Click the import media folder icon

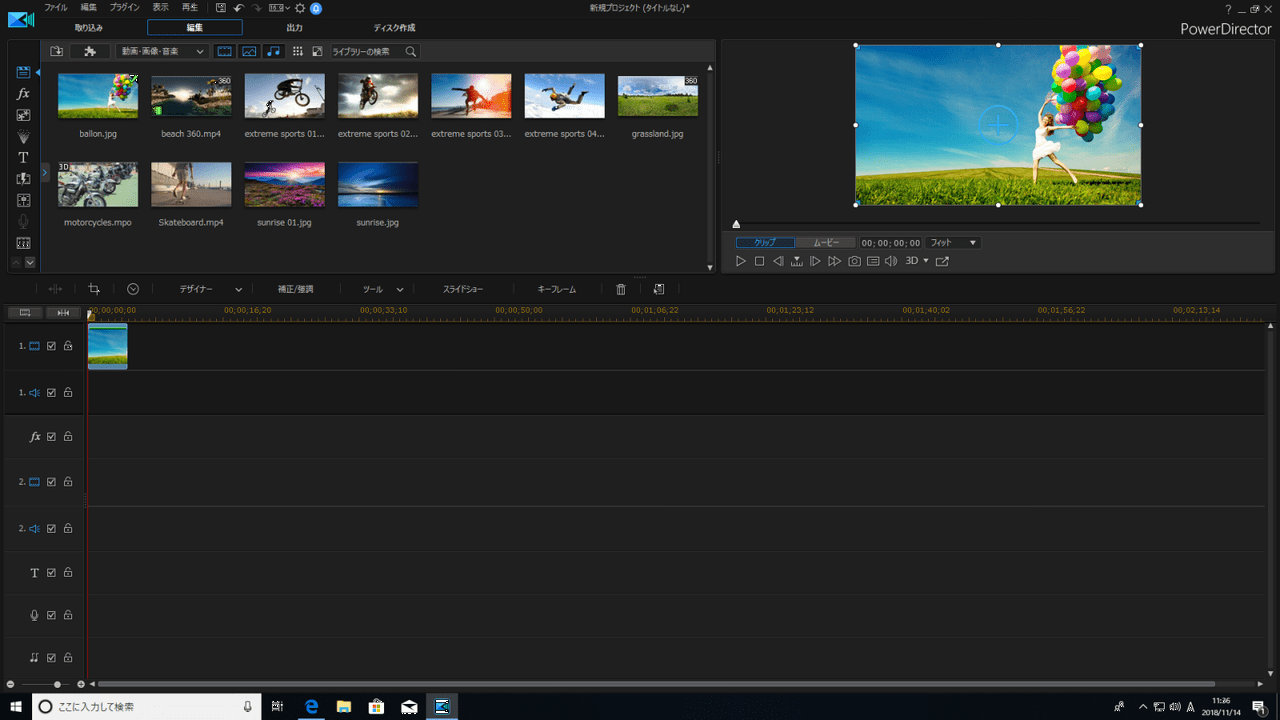[57, 51]
